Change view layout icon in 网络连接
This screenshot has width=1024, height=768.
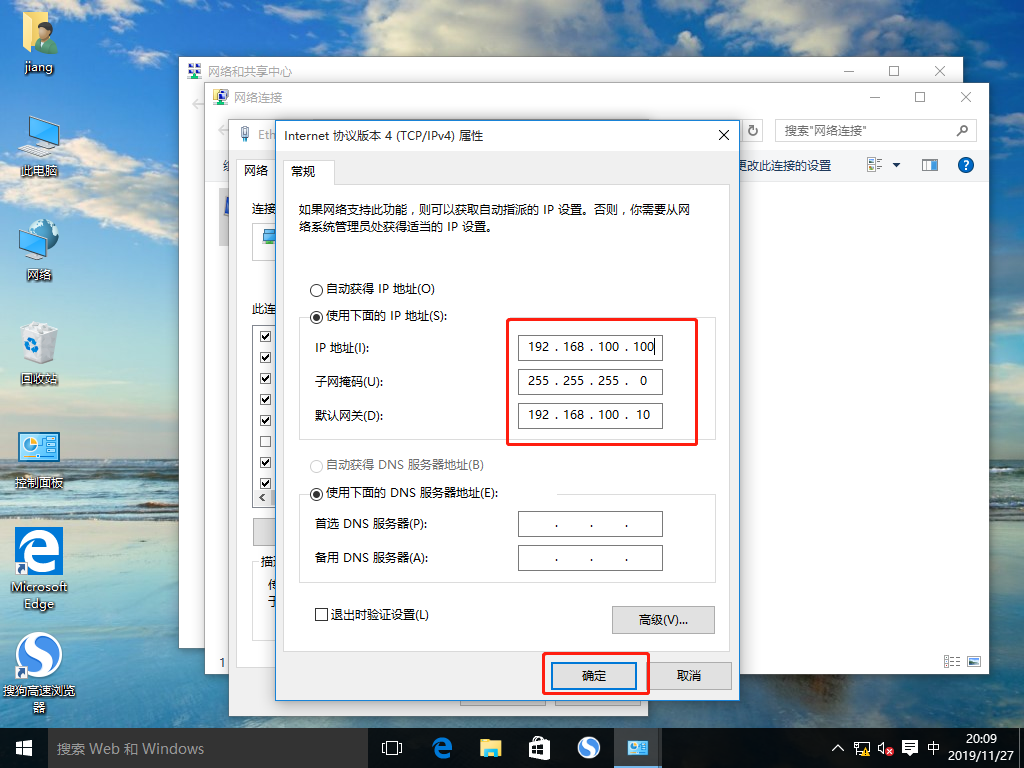(874, 165)
